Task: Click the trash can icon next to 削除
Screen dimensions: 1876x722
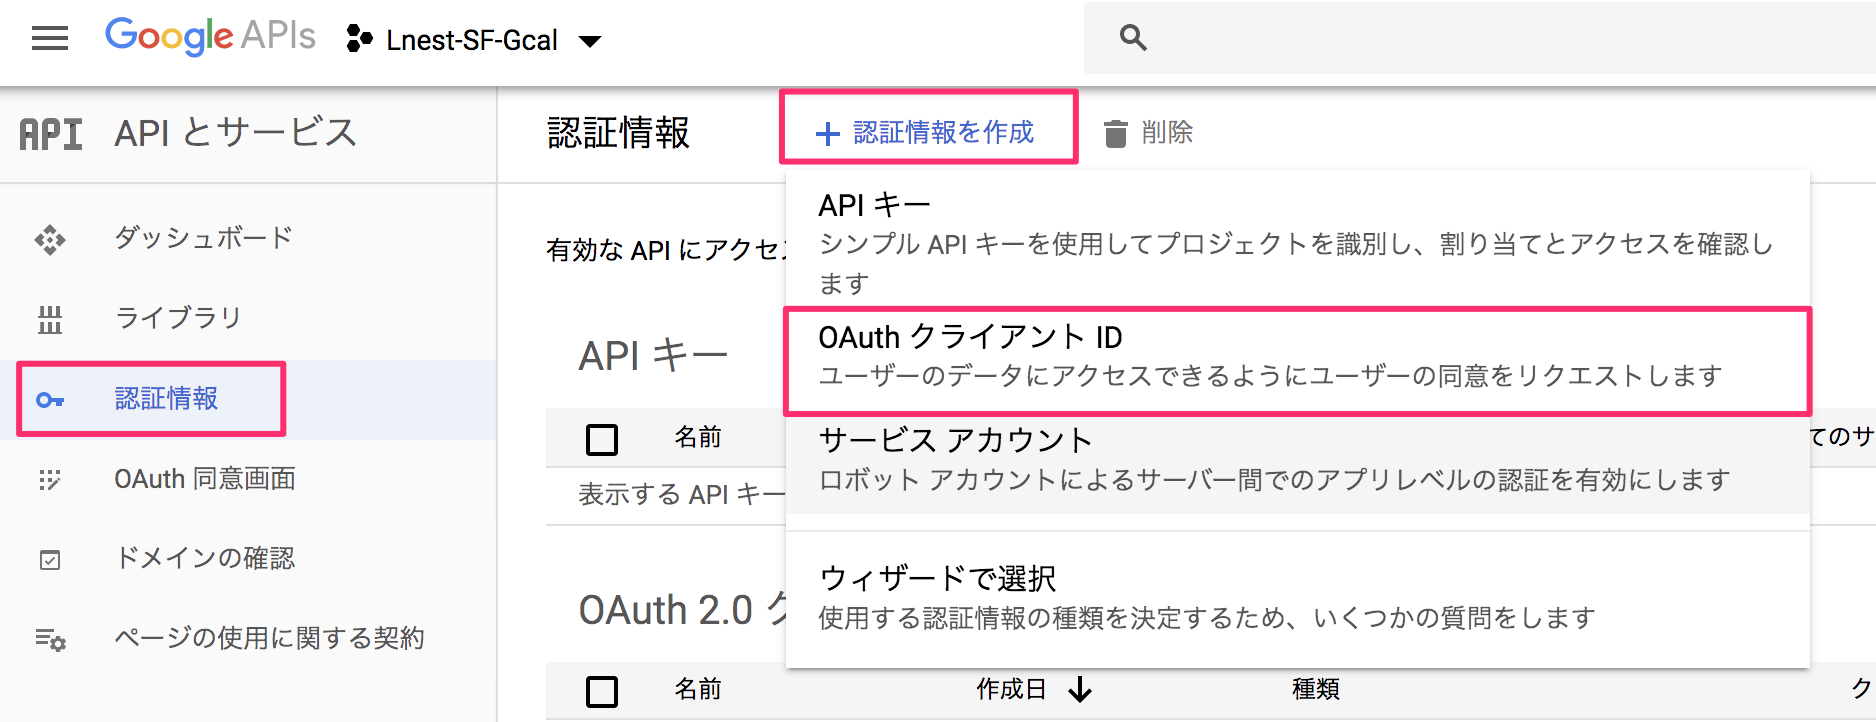Action: point(1115,133)
